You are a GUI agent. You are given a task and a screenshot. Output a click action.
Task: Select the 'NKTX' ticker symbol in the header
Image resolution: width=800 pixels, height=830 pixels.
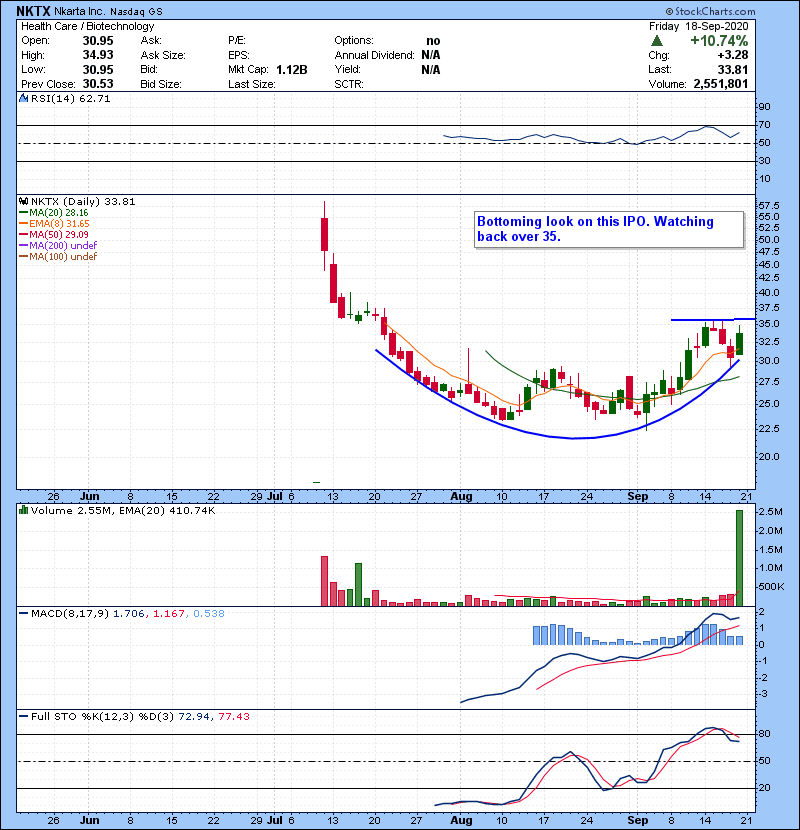click(33, 11)
